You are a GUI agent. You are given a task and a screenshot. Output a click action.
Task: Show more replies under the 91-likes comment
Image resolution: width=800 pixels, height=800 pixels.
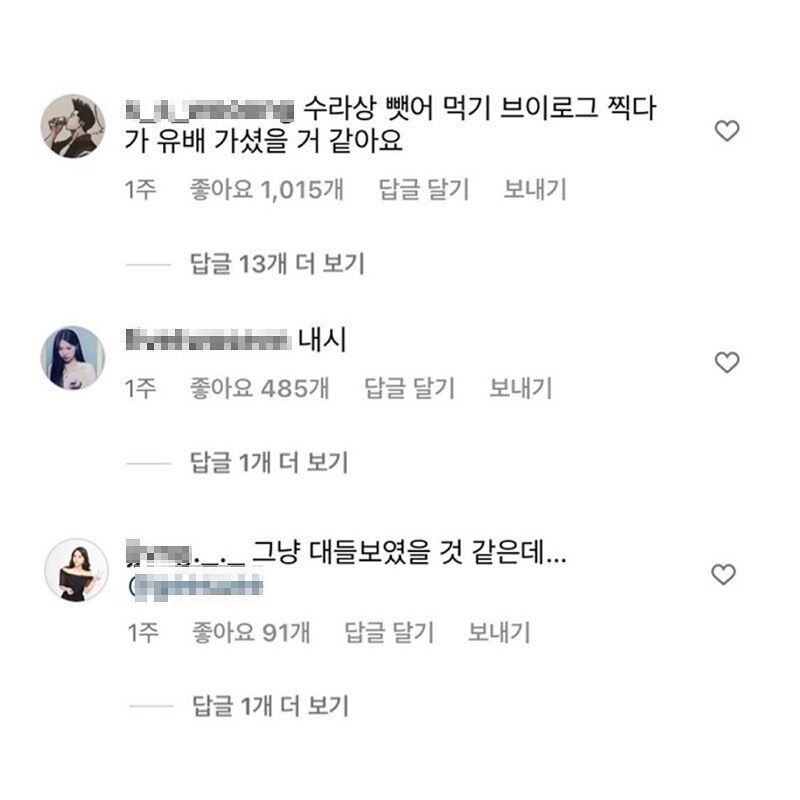(269, 706)
